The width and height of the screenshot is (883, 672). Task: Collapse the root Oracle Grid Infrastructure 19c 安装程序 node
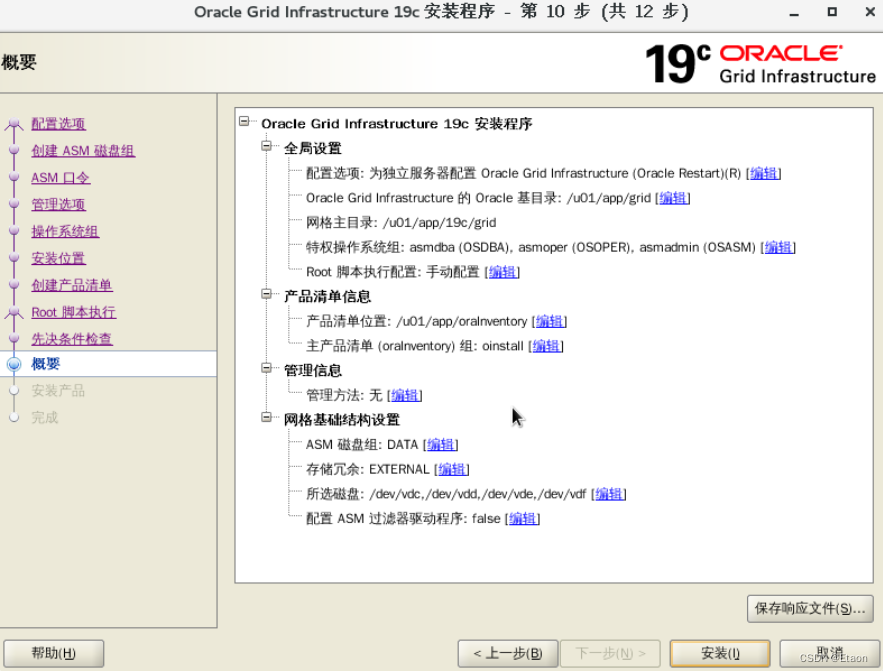244,122
